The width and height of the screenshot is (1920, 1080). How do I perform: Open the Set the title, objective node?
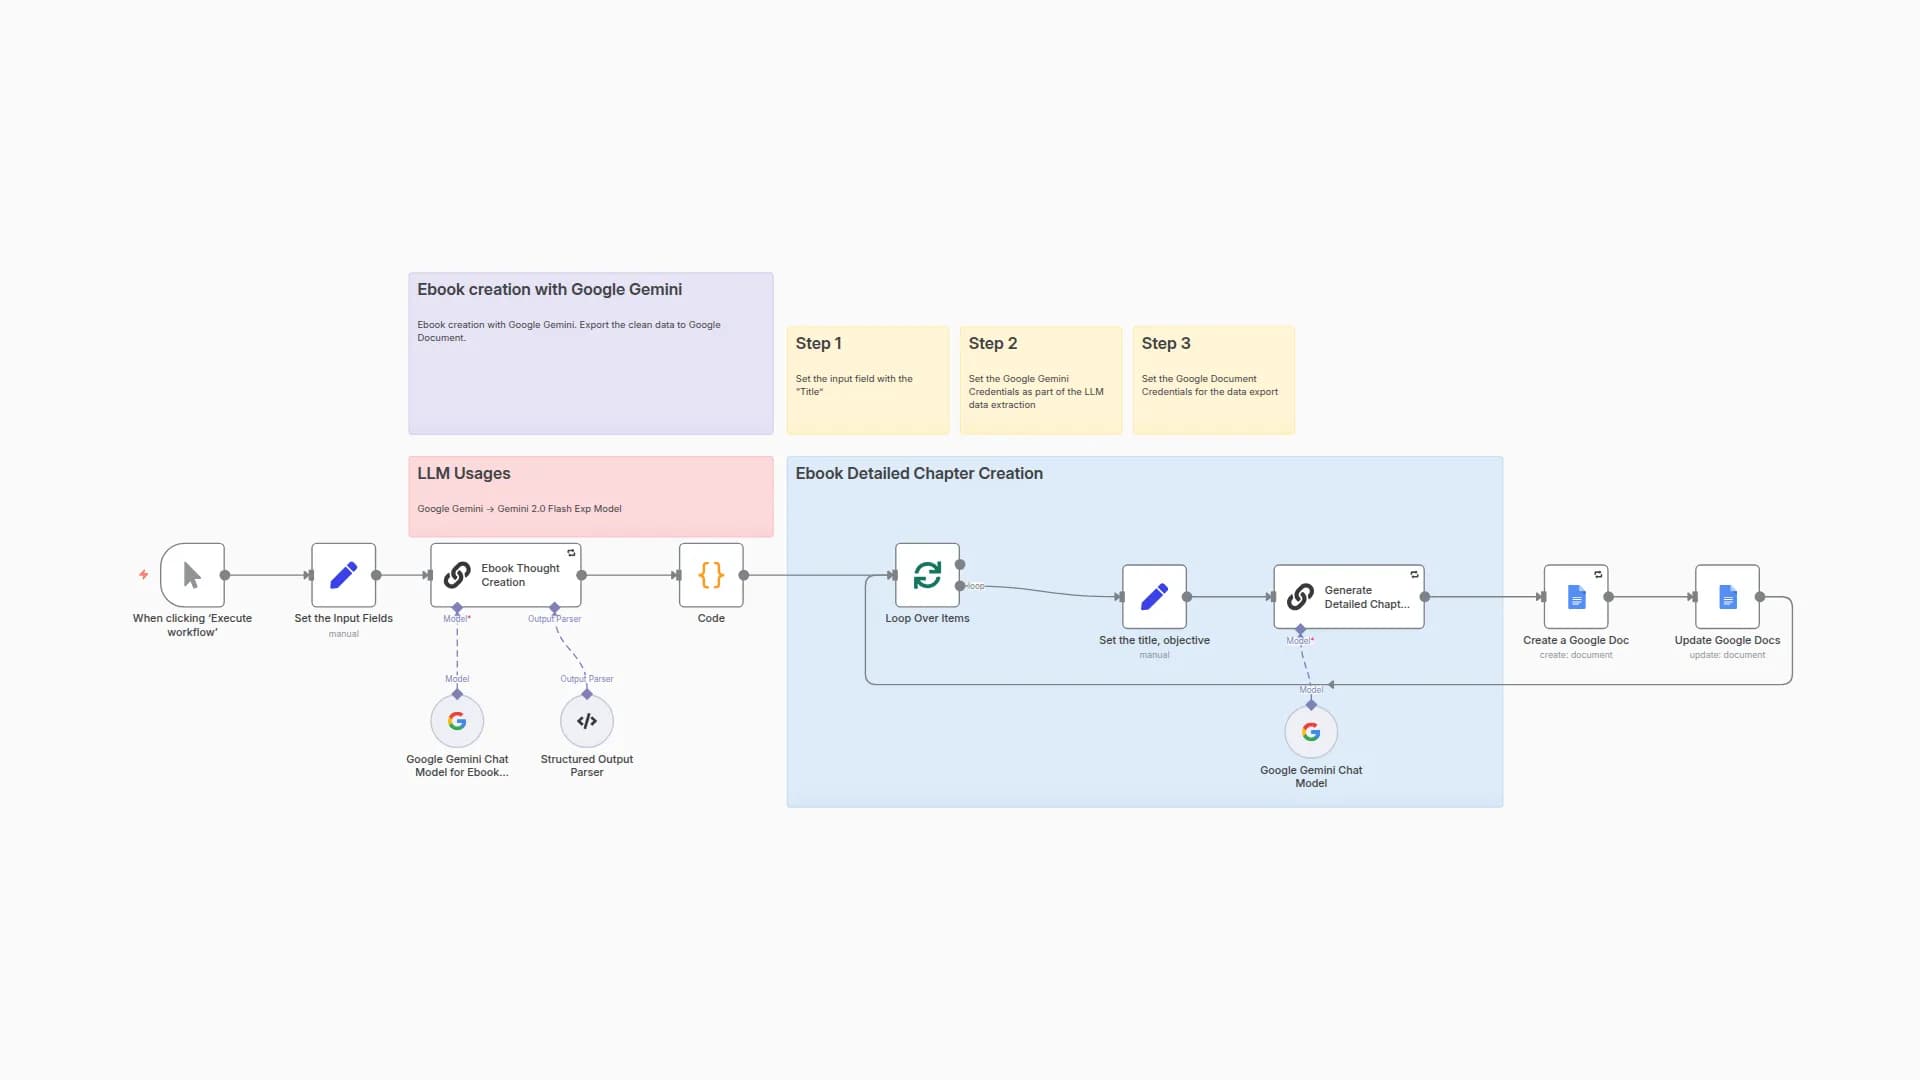1154,597
